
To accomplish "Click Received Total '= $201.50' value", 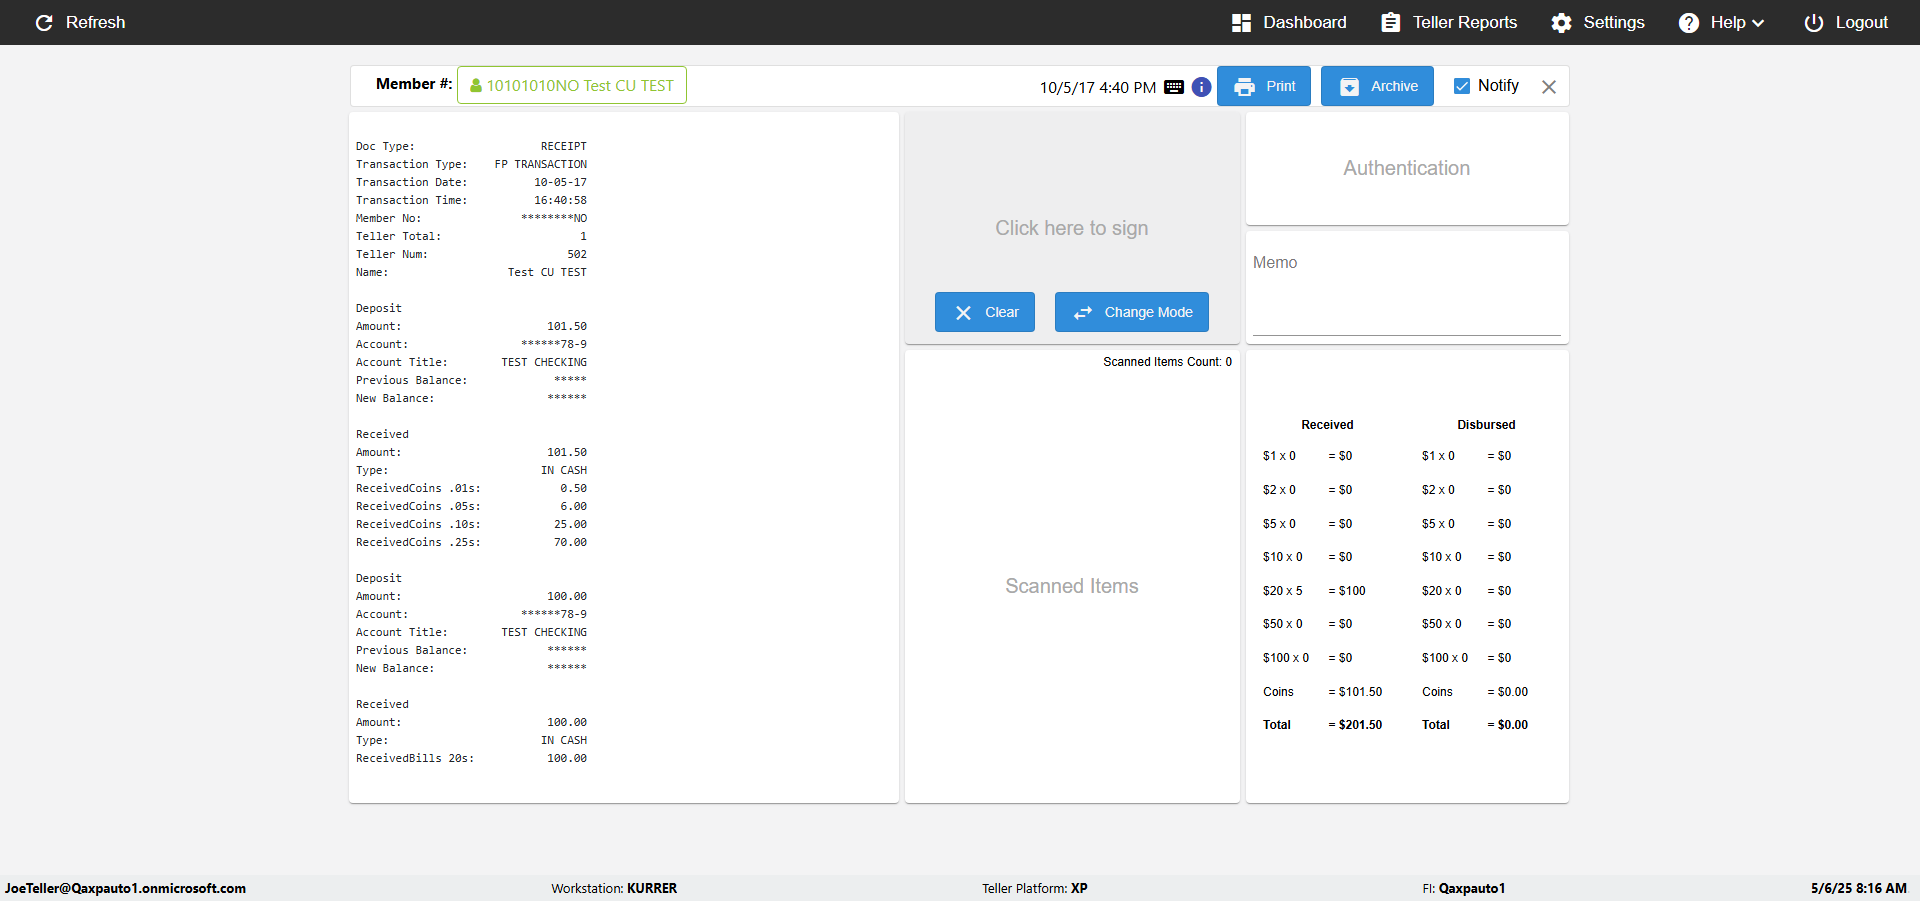I will (x=1355, y=725).
